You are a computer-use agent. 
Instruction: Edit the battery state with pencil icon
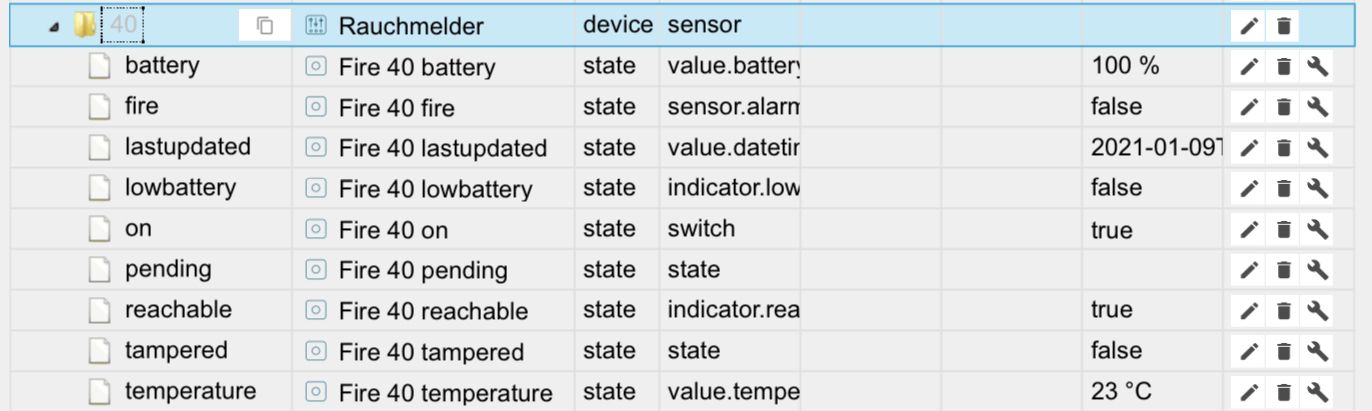point(1248,67)
